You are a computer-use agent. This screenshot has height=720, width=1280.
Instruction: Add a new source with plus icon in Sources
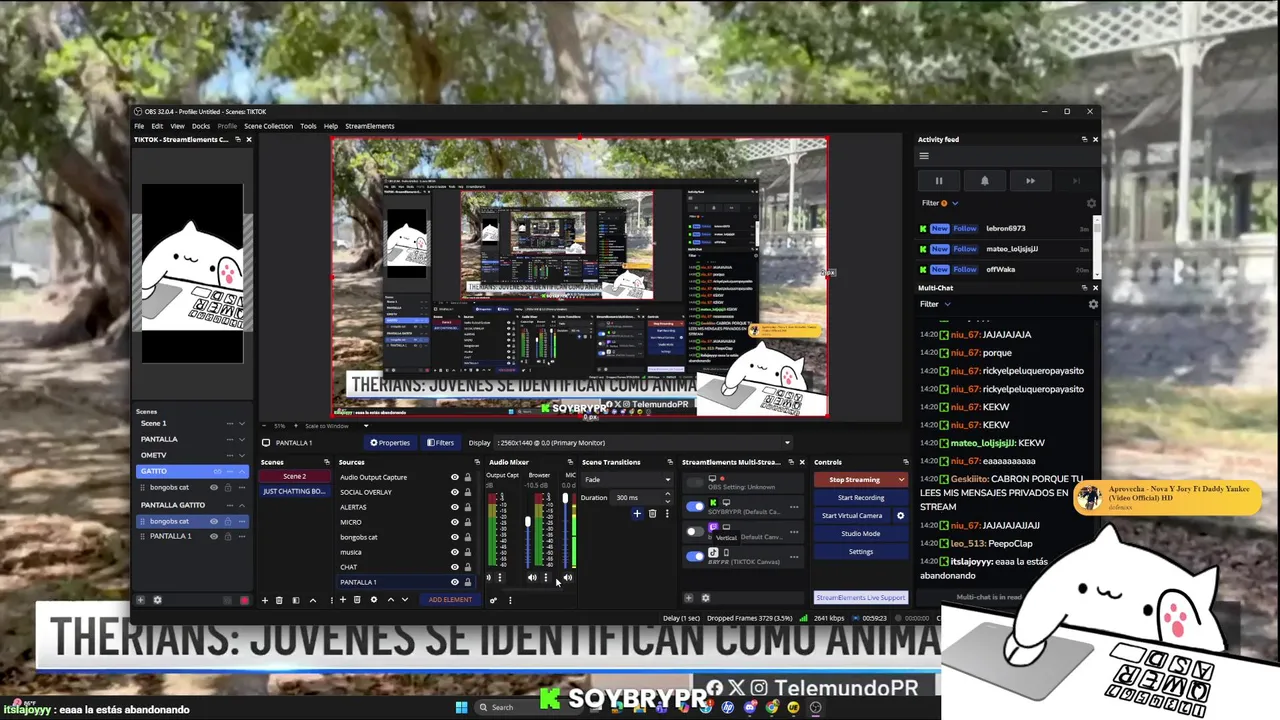pos(342,600)
